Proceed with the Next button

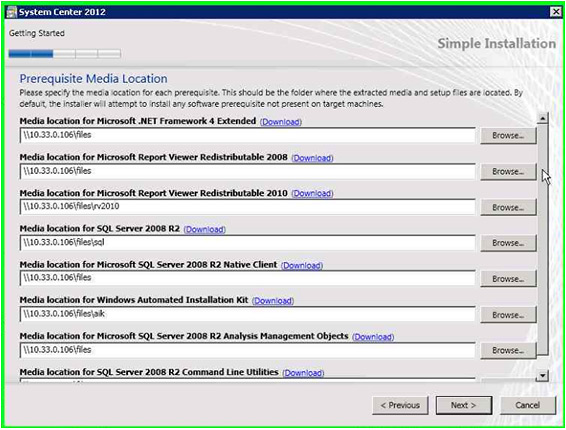[x=464, y=405]
